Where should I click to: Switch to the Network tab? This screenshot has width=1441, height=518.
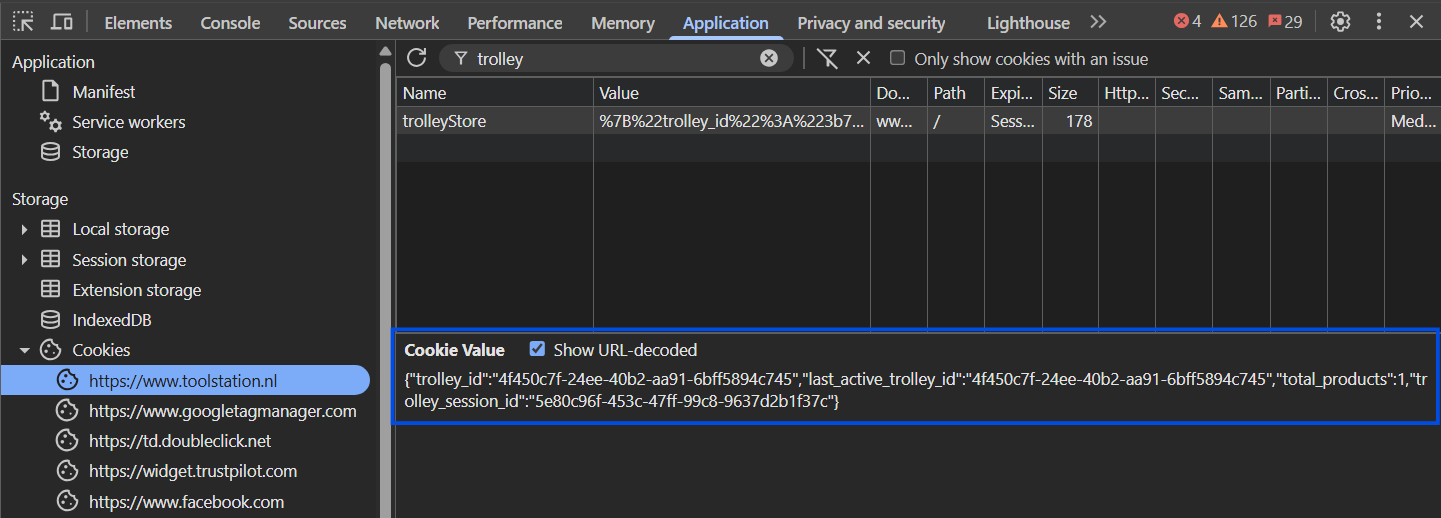pos(407,23)
